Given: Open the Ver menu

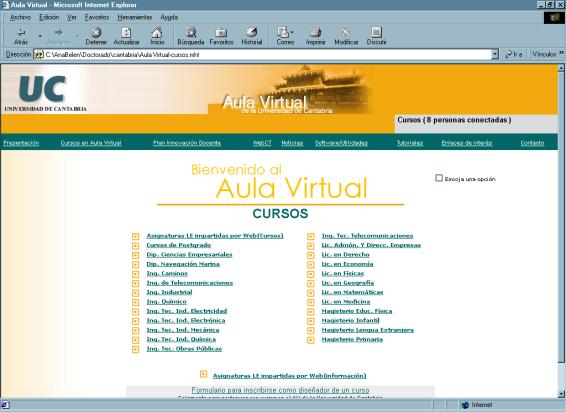Looking at the screenshot, I should coord(71,17).
